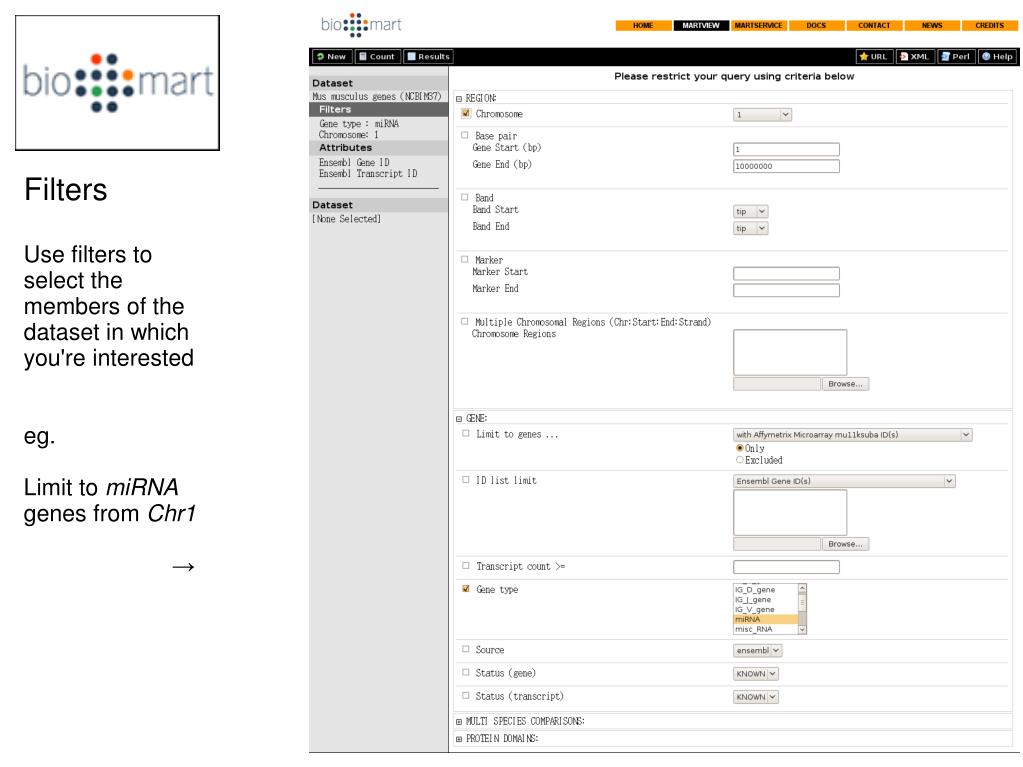Check the ID list limit checkbox
This screenshot has height=767, width=1023.
(466, 479)
